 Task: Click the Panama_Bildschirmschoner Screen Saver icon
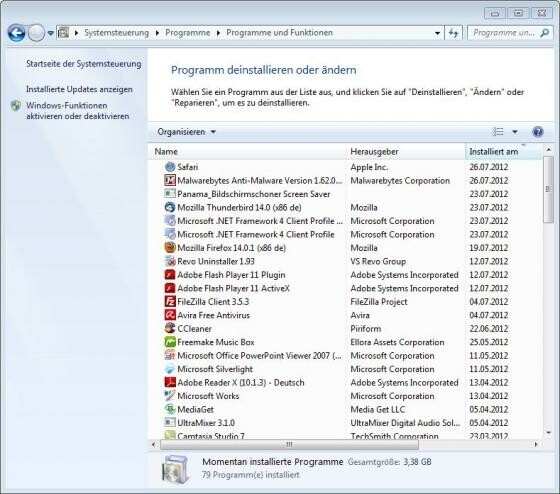click(x=170, y=194)
